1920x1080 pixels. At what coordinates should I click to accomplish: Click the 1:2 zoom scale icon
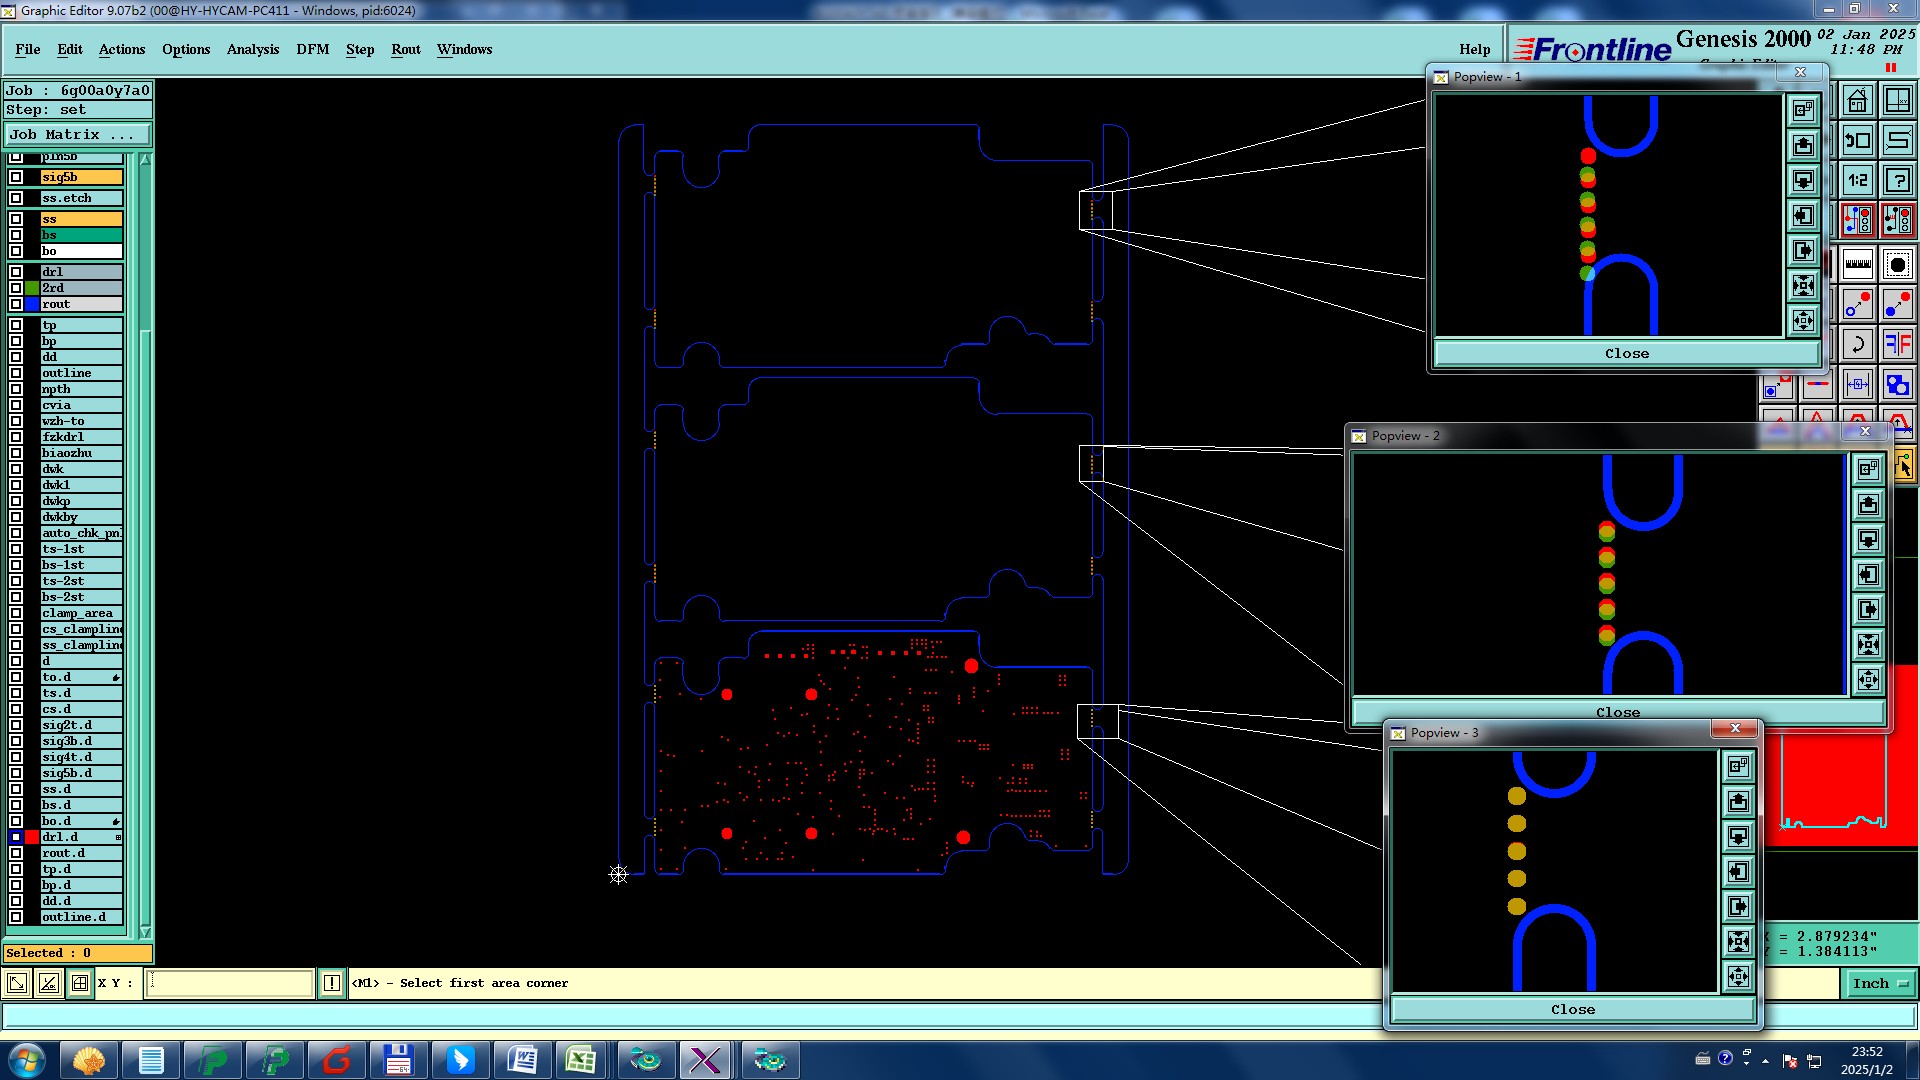pos(1857,180)
